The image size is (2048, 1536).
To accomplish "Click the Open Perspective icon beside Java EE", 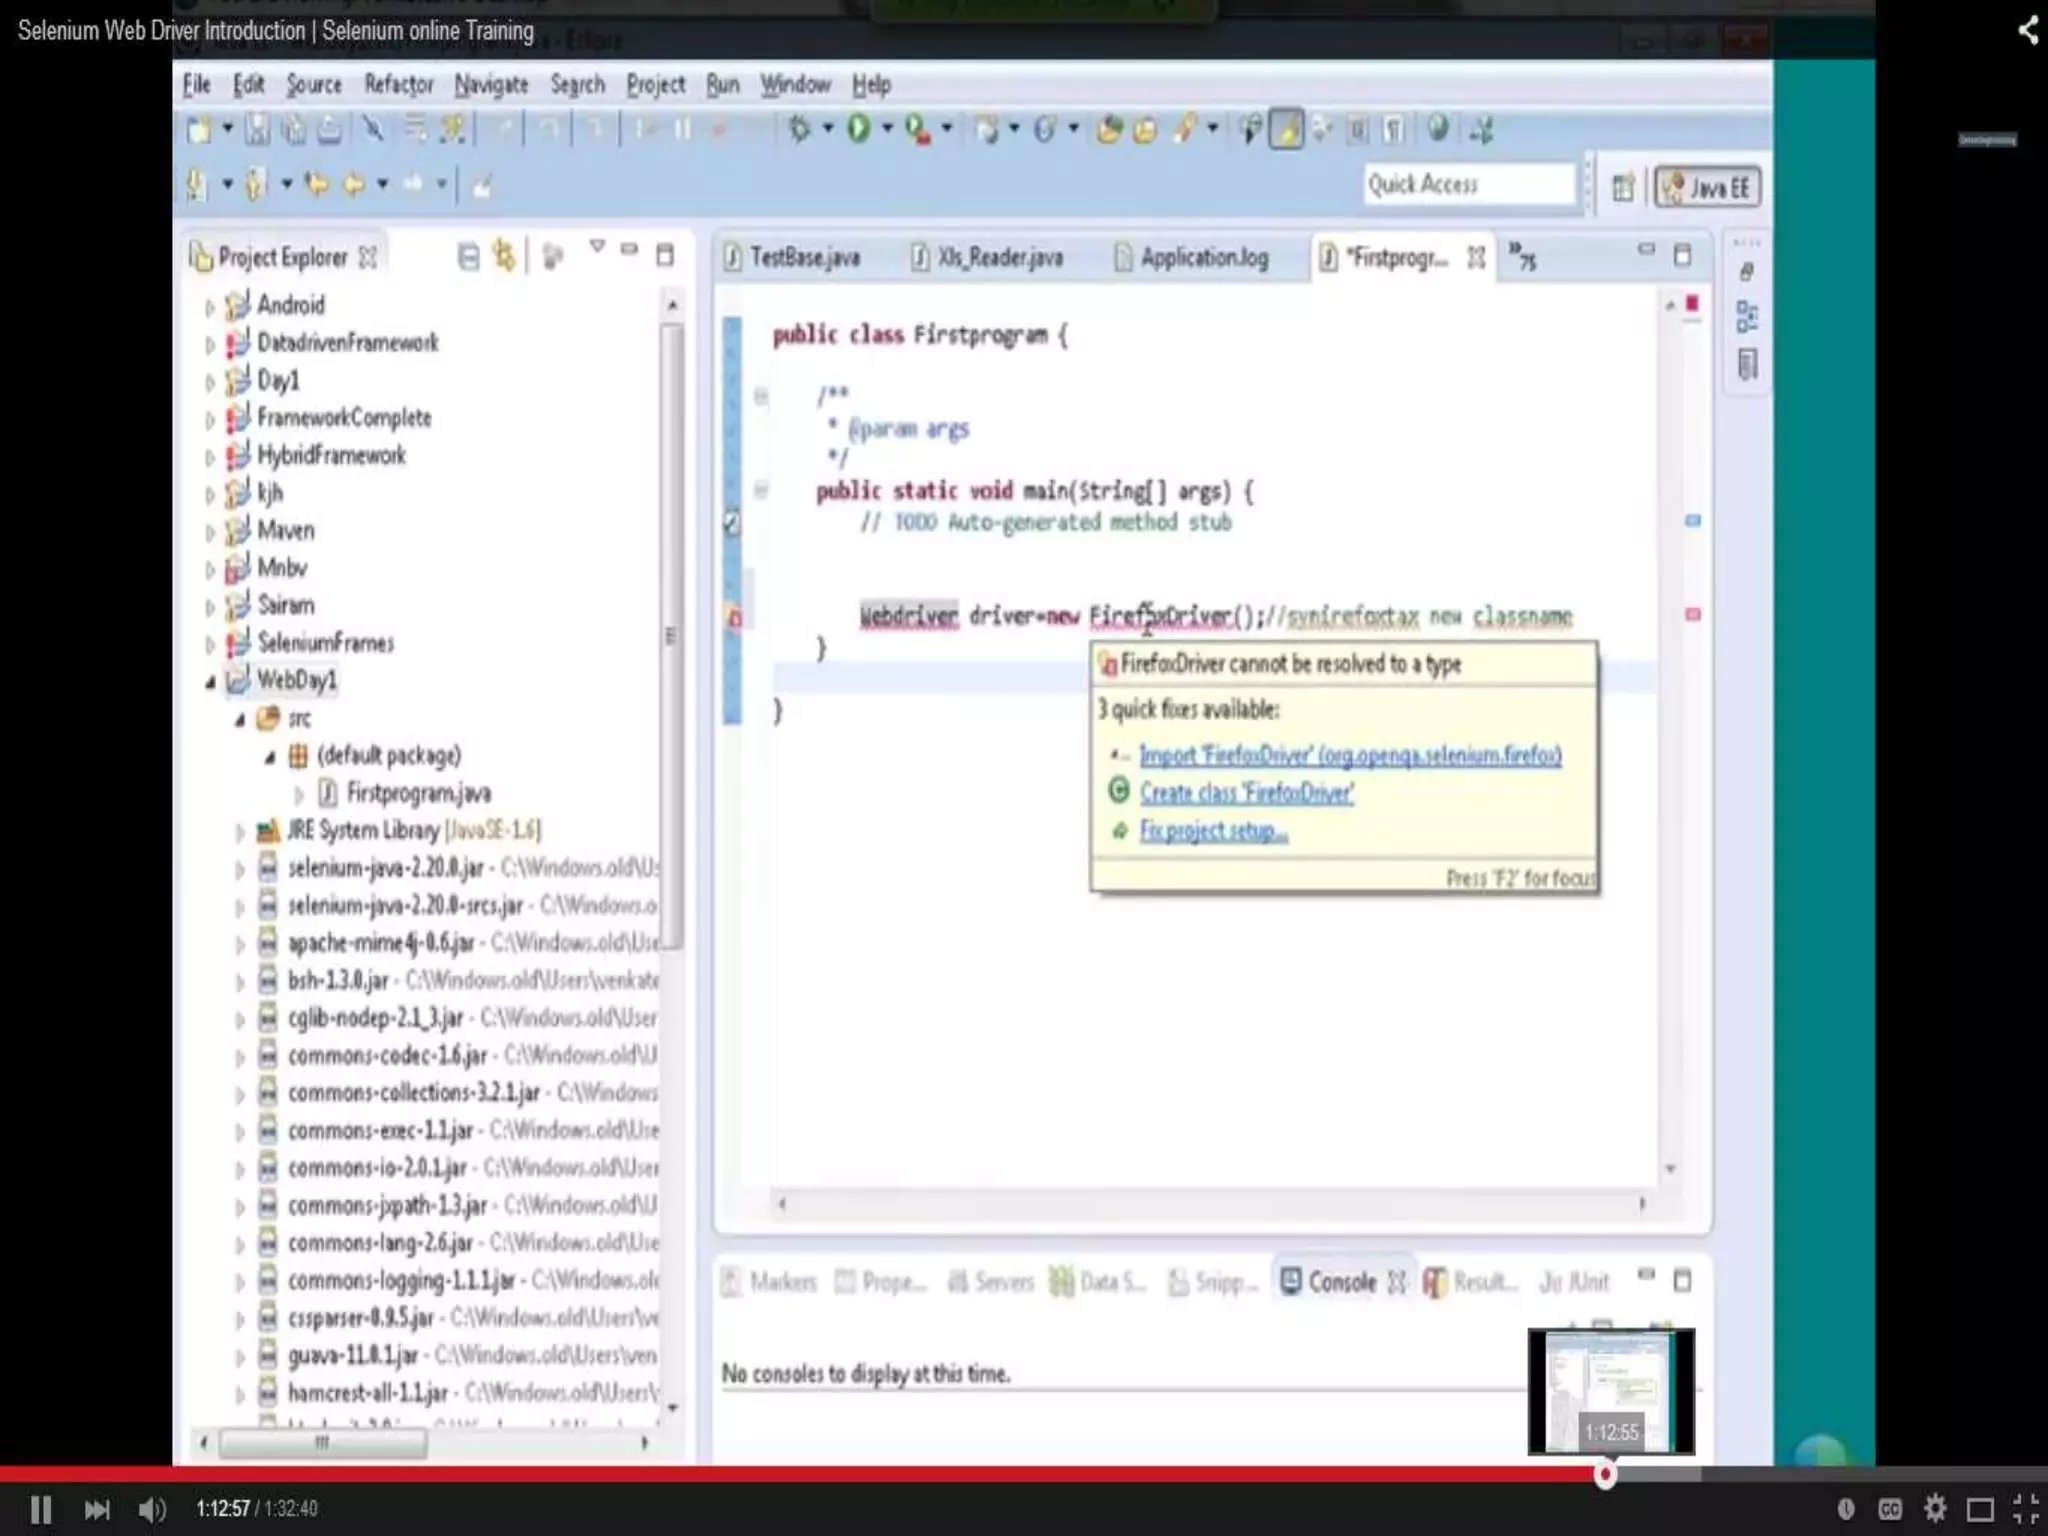I will [x=1623, y=187].
